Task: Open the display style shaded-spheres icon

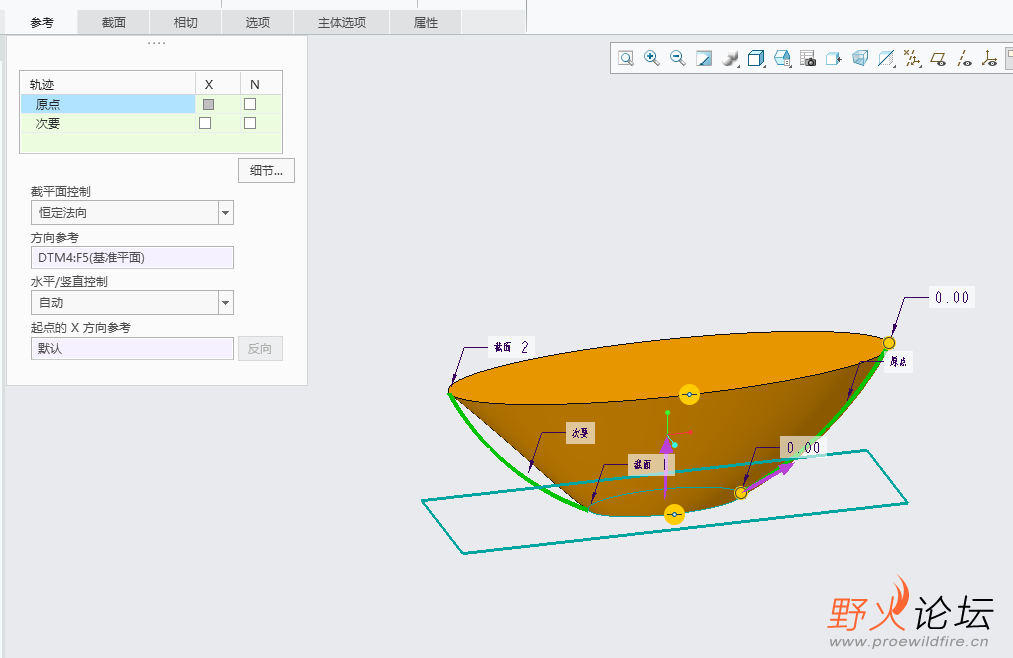Action: pos(730,59)
